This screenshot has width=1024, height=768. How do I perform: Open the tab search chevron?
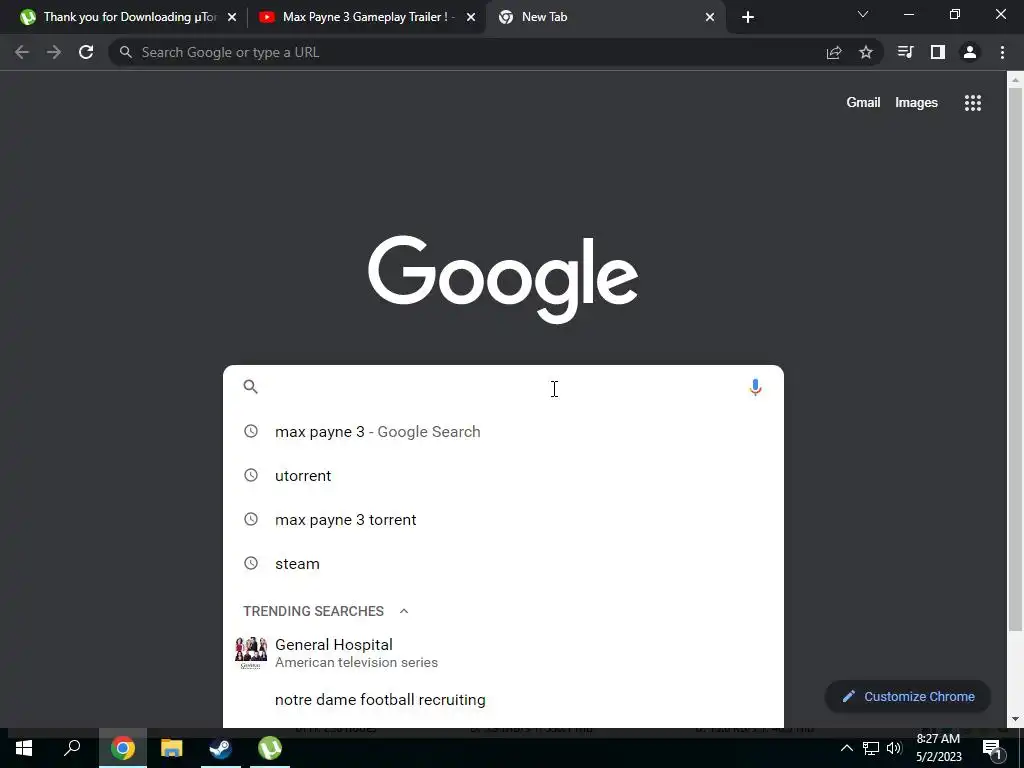click(x=863, y=14)
